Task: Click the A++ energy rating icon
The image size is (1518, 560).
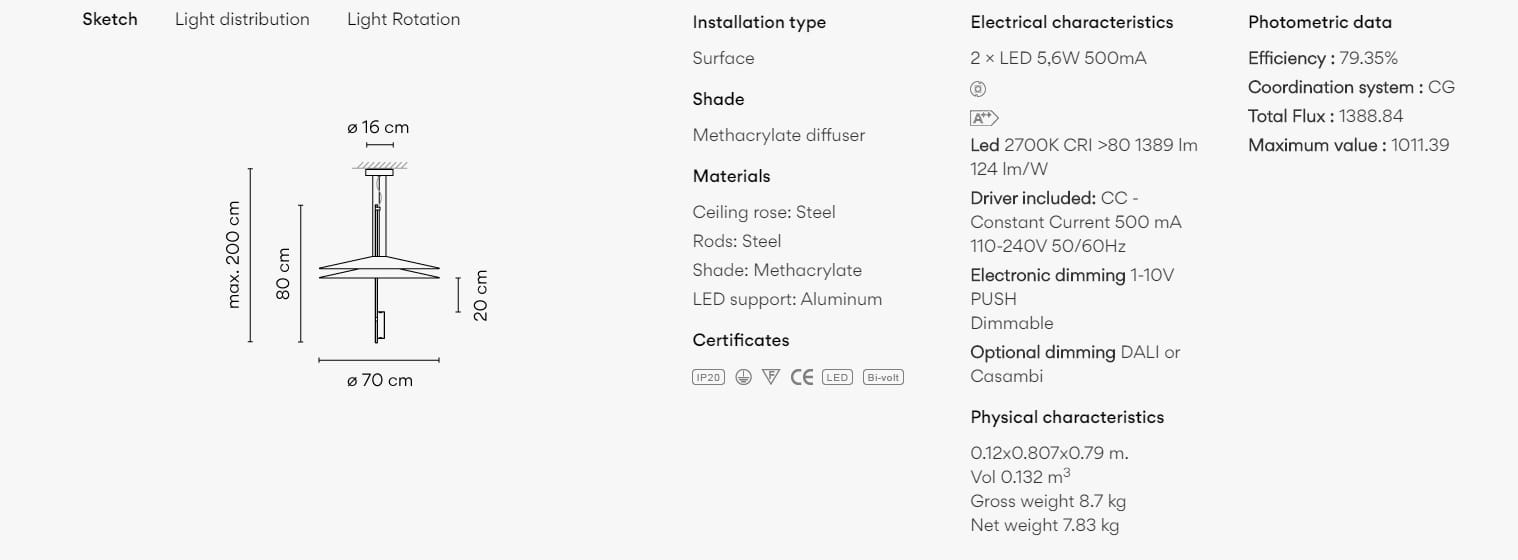Action: coord(984,118)
